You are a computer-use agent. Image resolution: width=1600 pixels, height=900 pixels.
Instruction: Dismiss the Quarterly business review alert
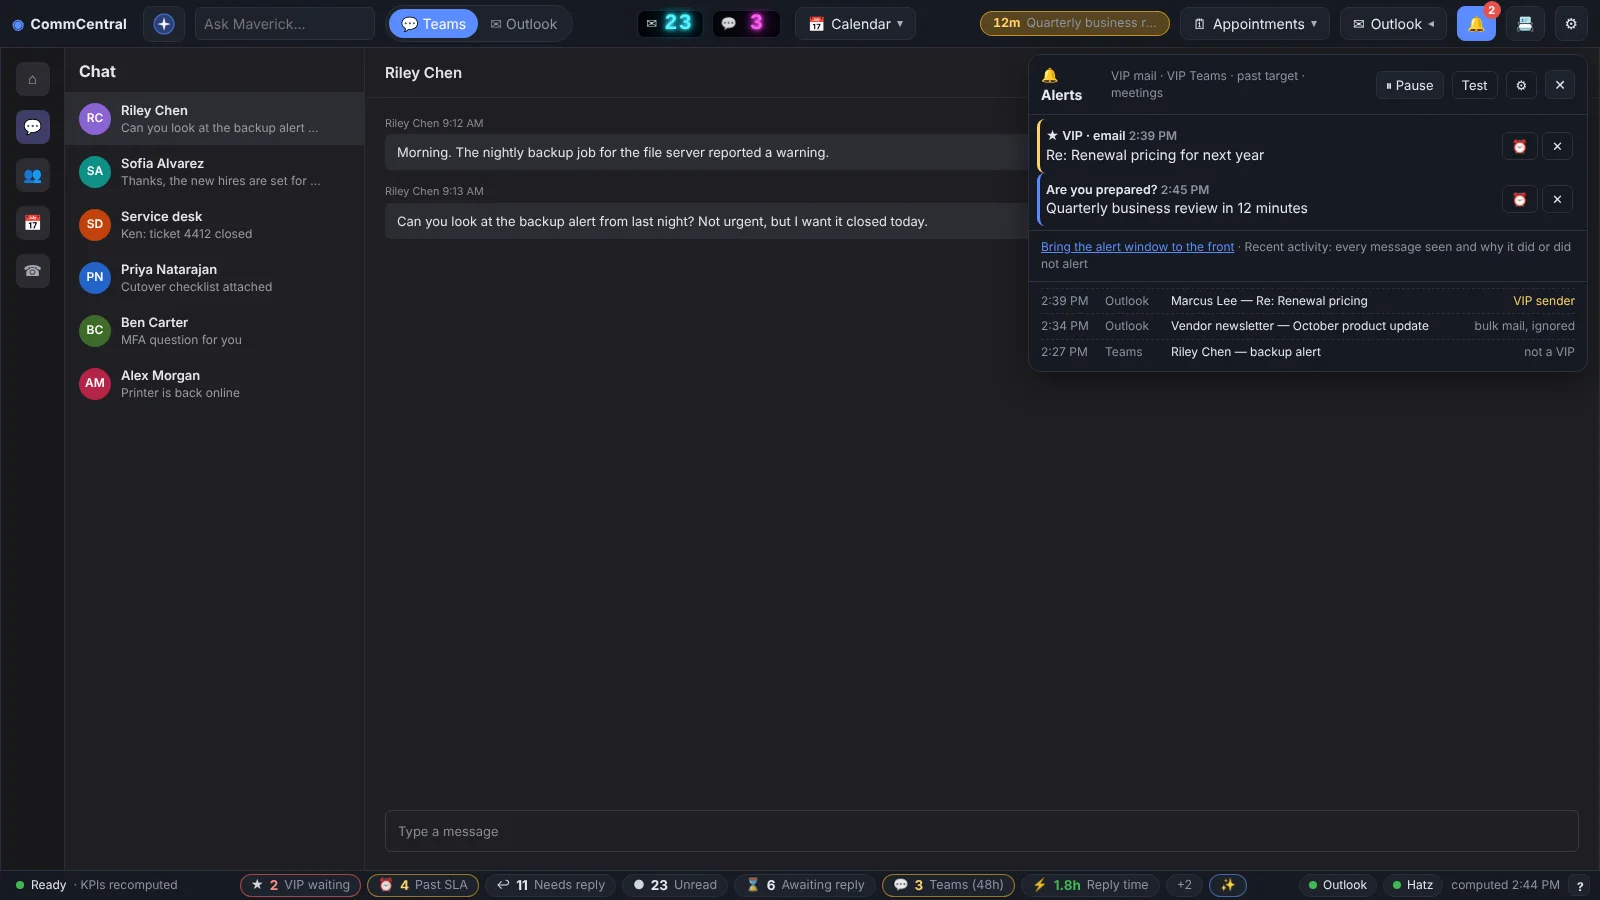tap(1557, 199)
